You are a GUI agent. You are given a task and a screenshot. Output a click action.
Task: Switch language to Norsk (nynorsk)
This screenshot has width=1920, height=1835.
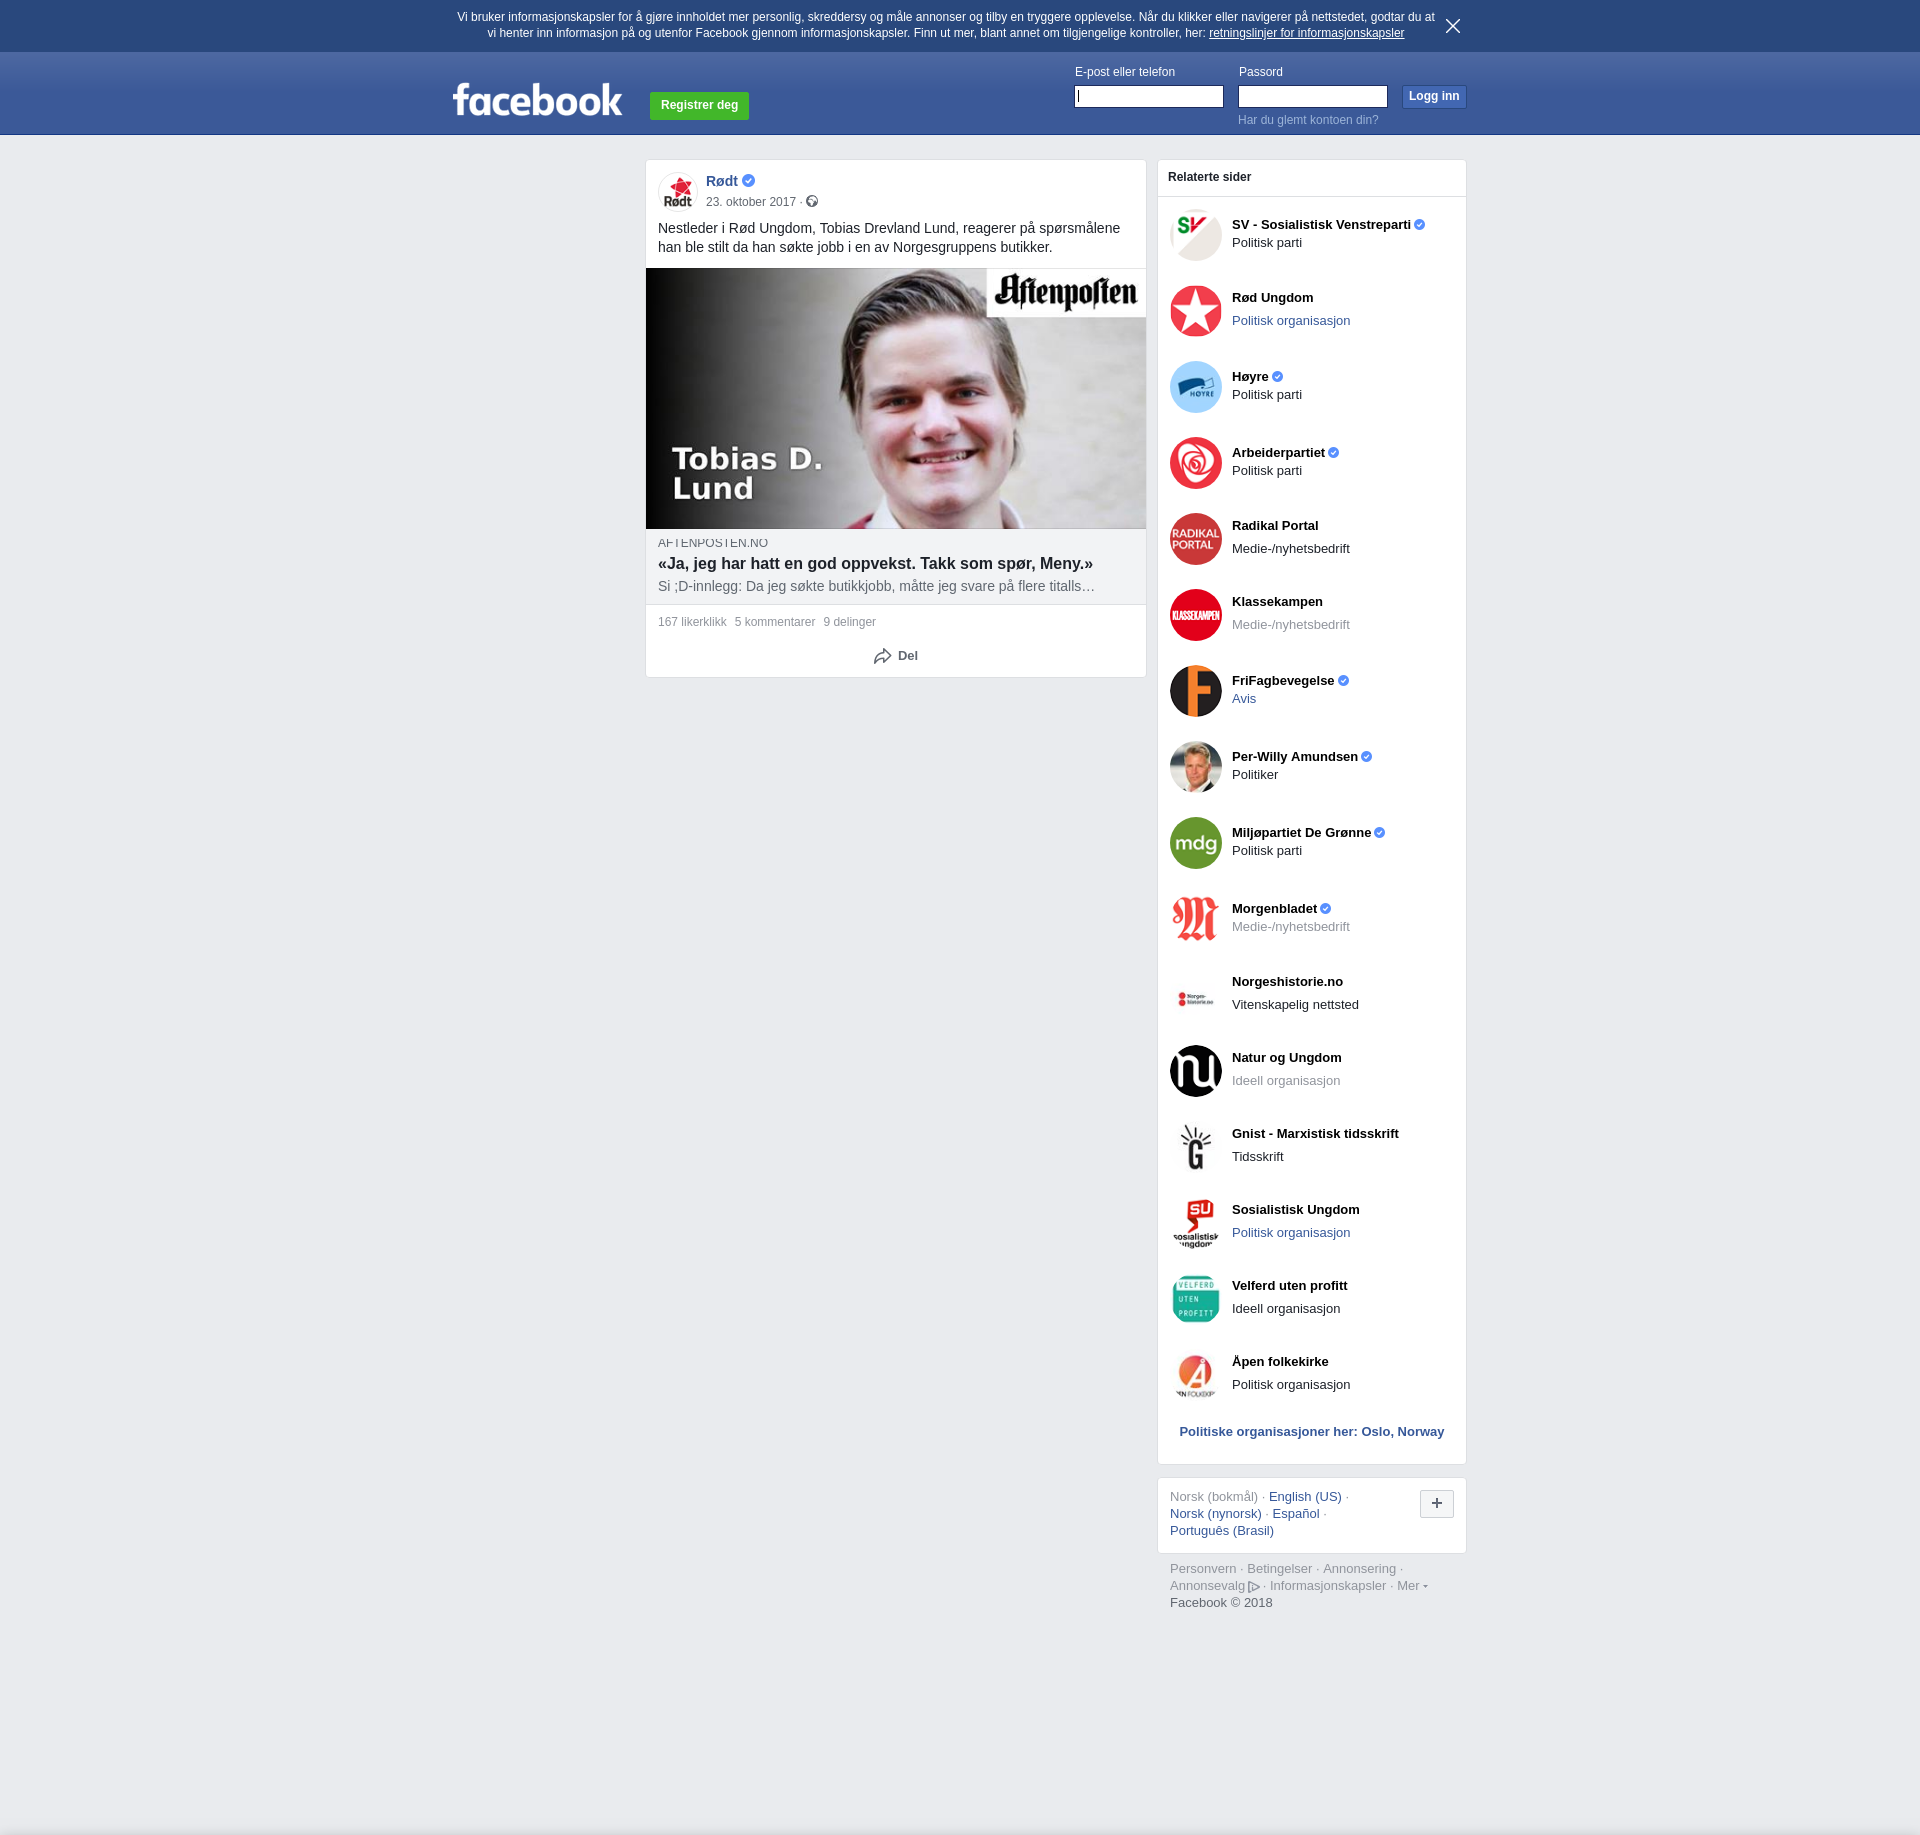click(x=1216, y=1514)
